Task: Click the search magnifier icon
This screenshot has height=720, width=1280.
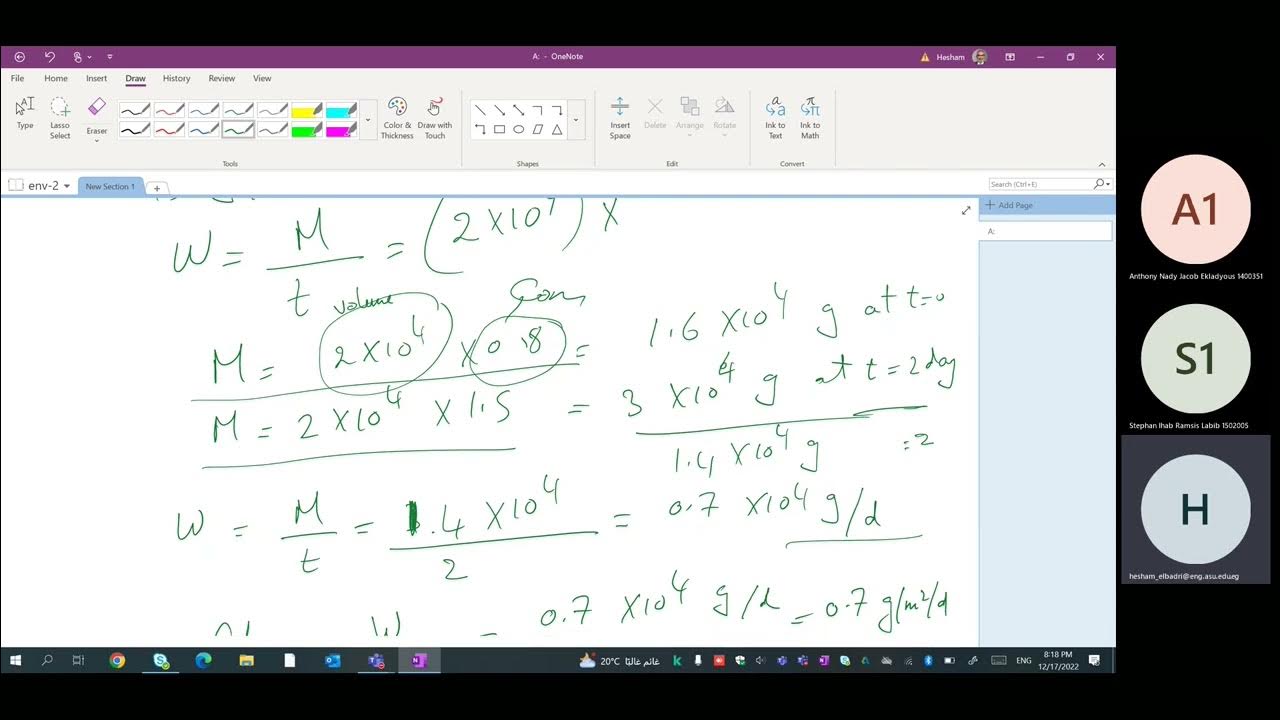Action: [1099, 184]
